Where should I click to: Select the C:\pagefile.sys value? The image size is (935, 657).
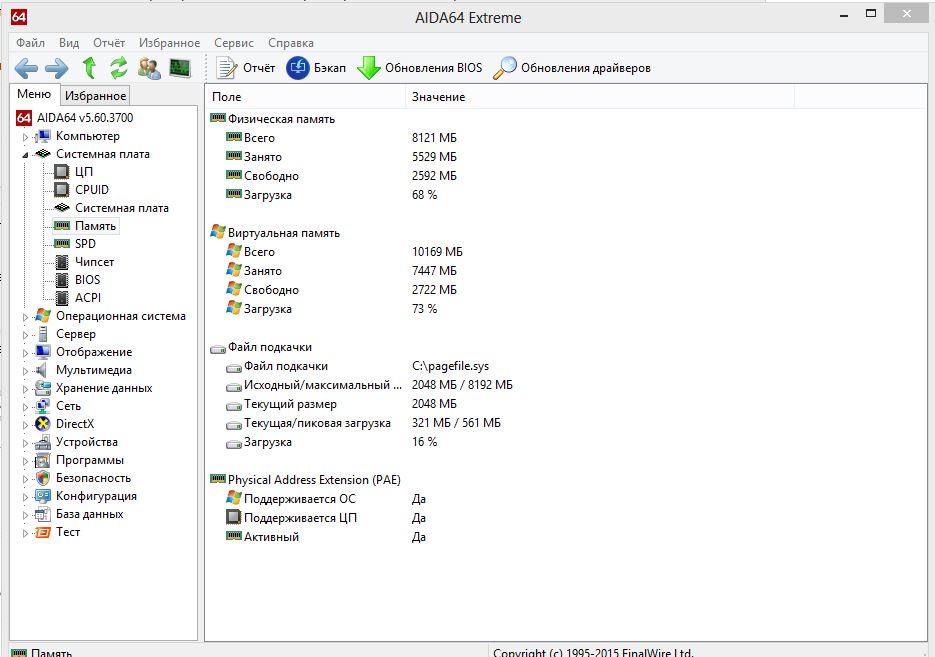(x=450, y=366)
